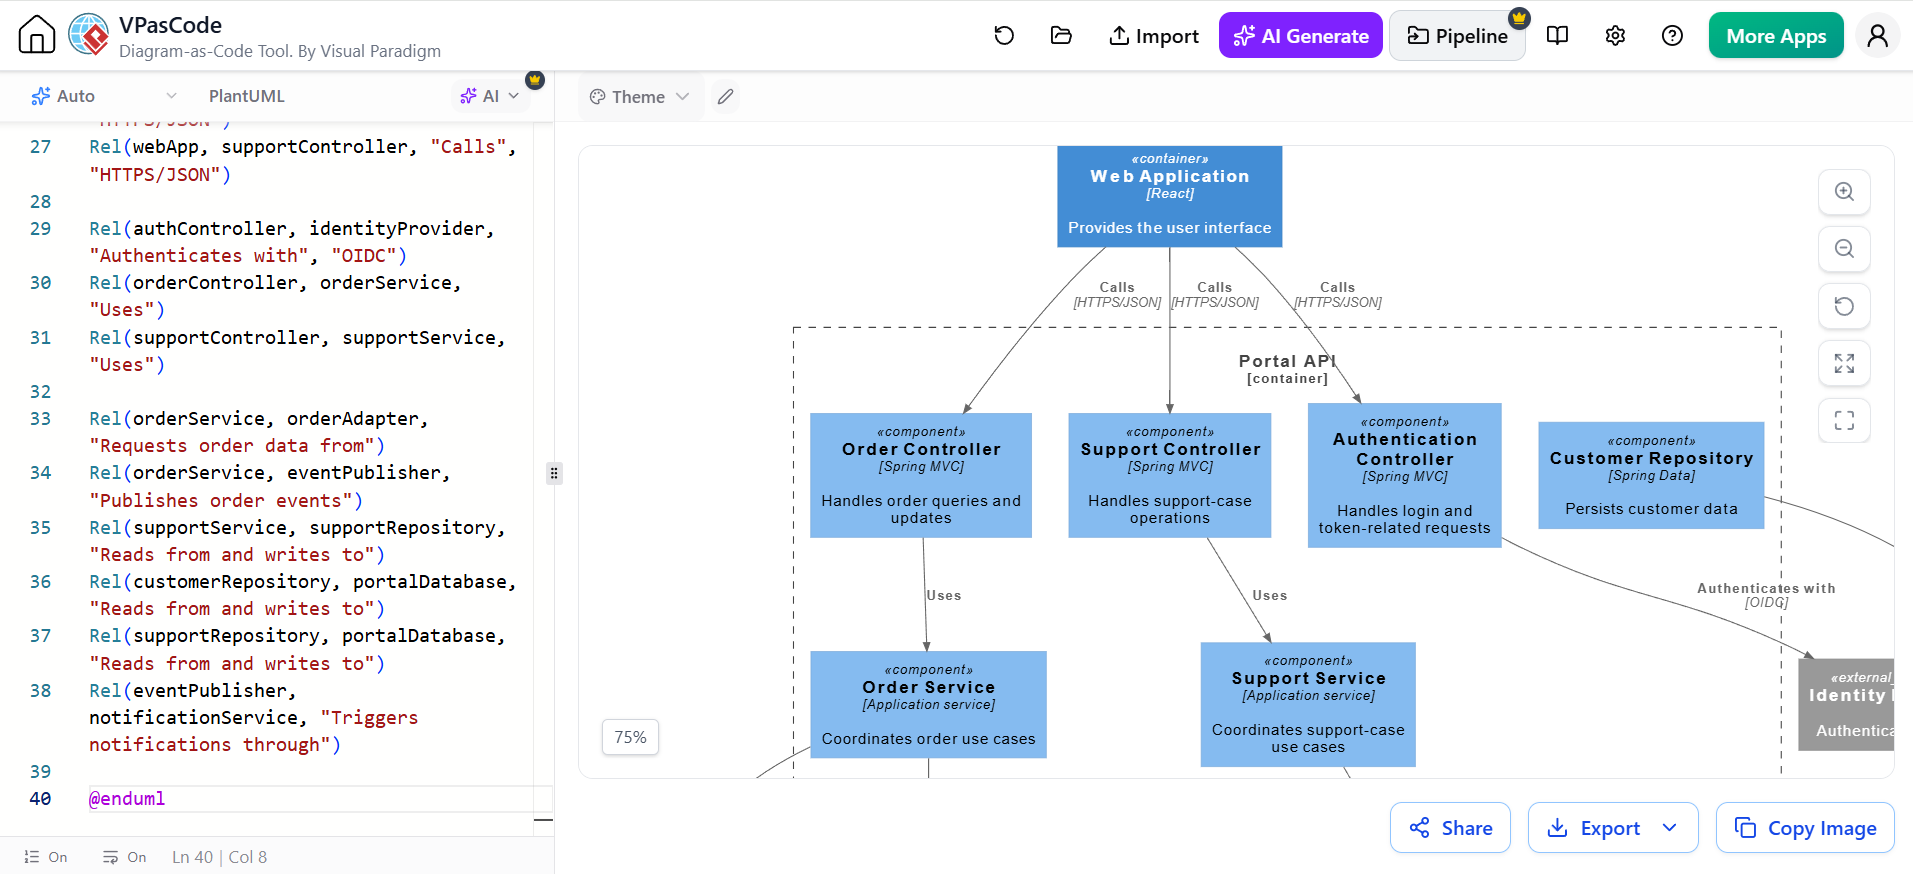Open the folder icon in header
This screenshot has width=1913, height=874.
click(1061, 36)
